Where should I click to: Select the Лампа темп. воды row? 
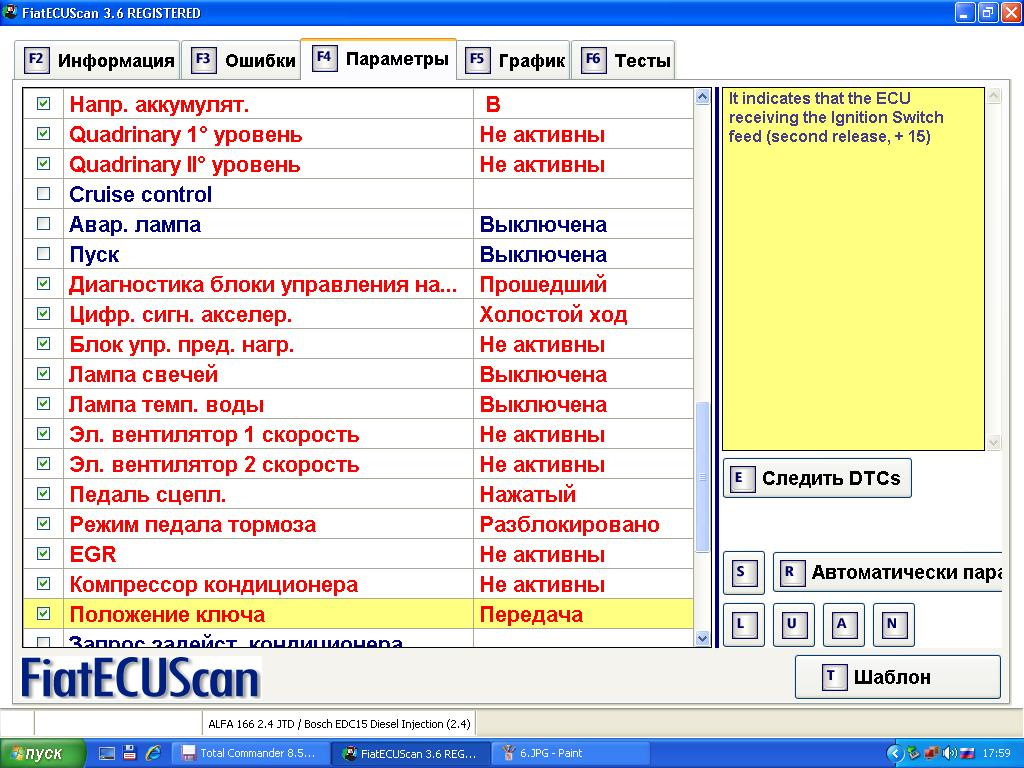coord(358,404)
